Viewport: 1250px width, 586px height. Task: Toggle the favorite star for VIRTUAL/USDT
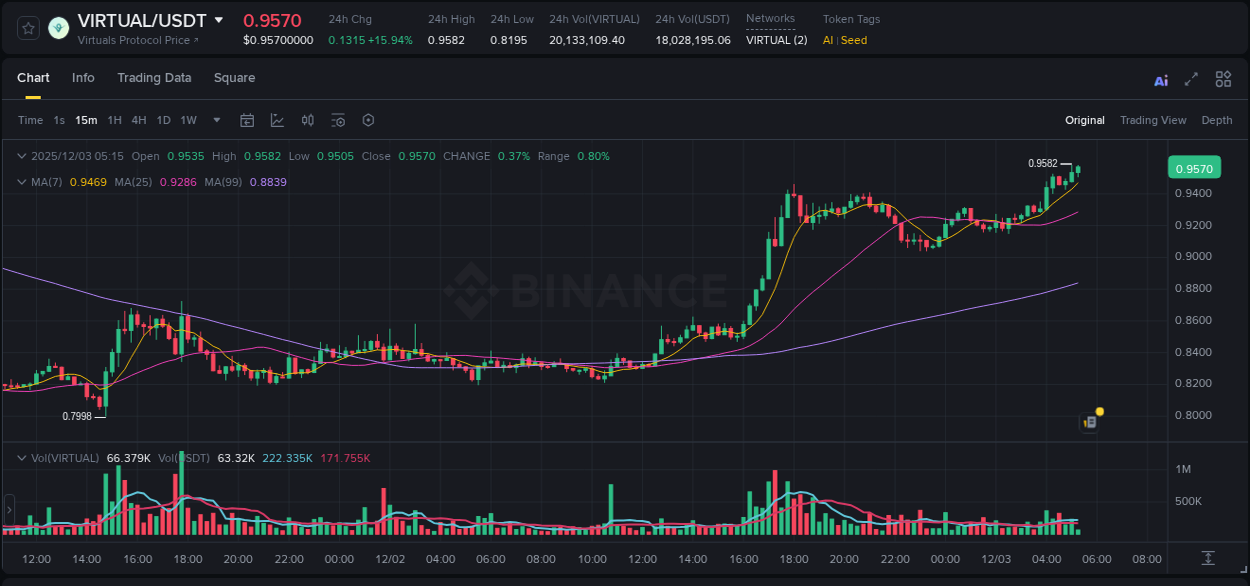click(x=28, y=28)
